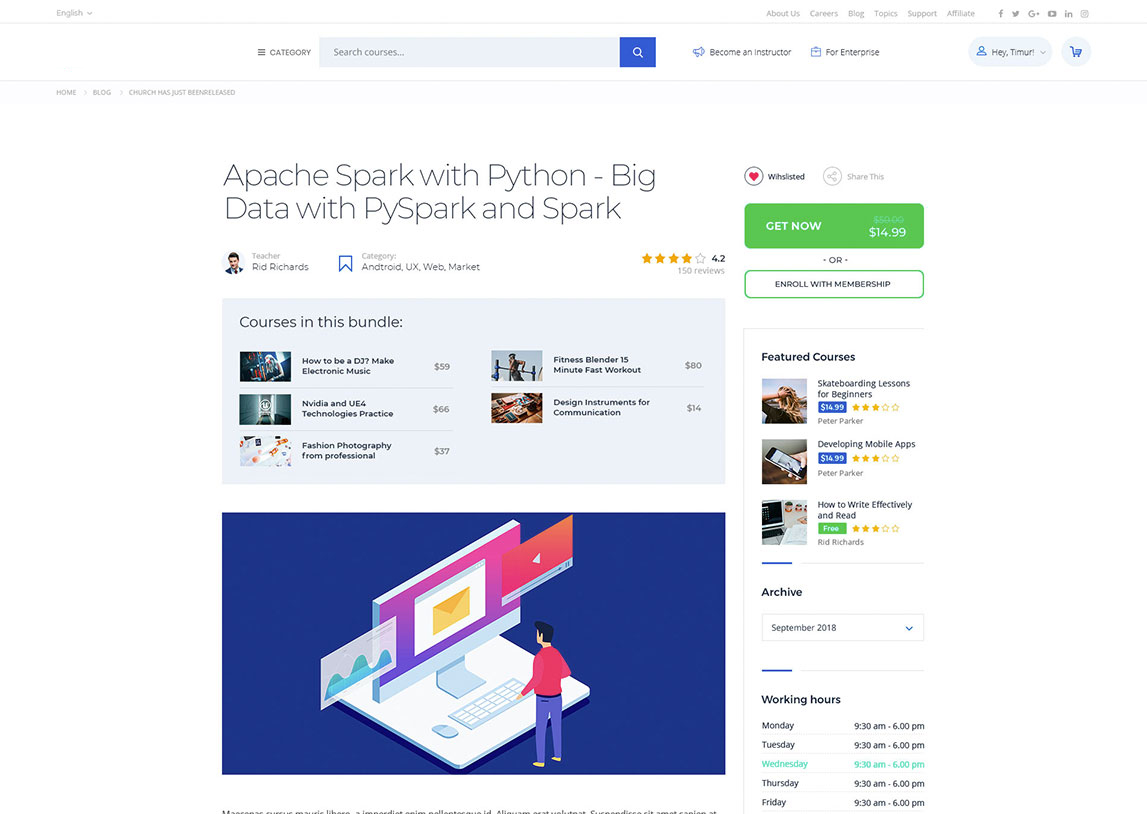Open the Category menu

[x=284, y=52]
